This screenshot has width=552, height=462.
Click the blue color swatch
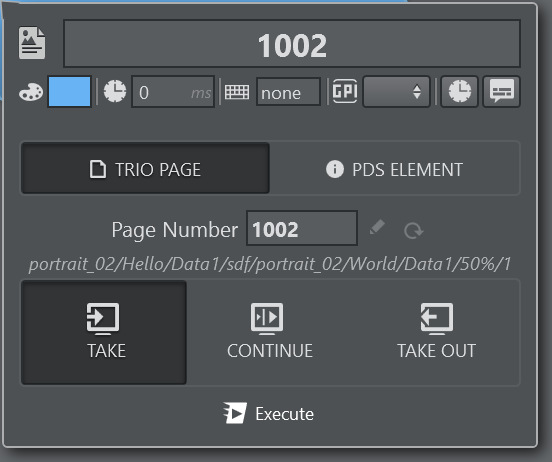(x=69, y=92)
